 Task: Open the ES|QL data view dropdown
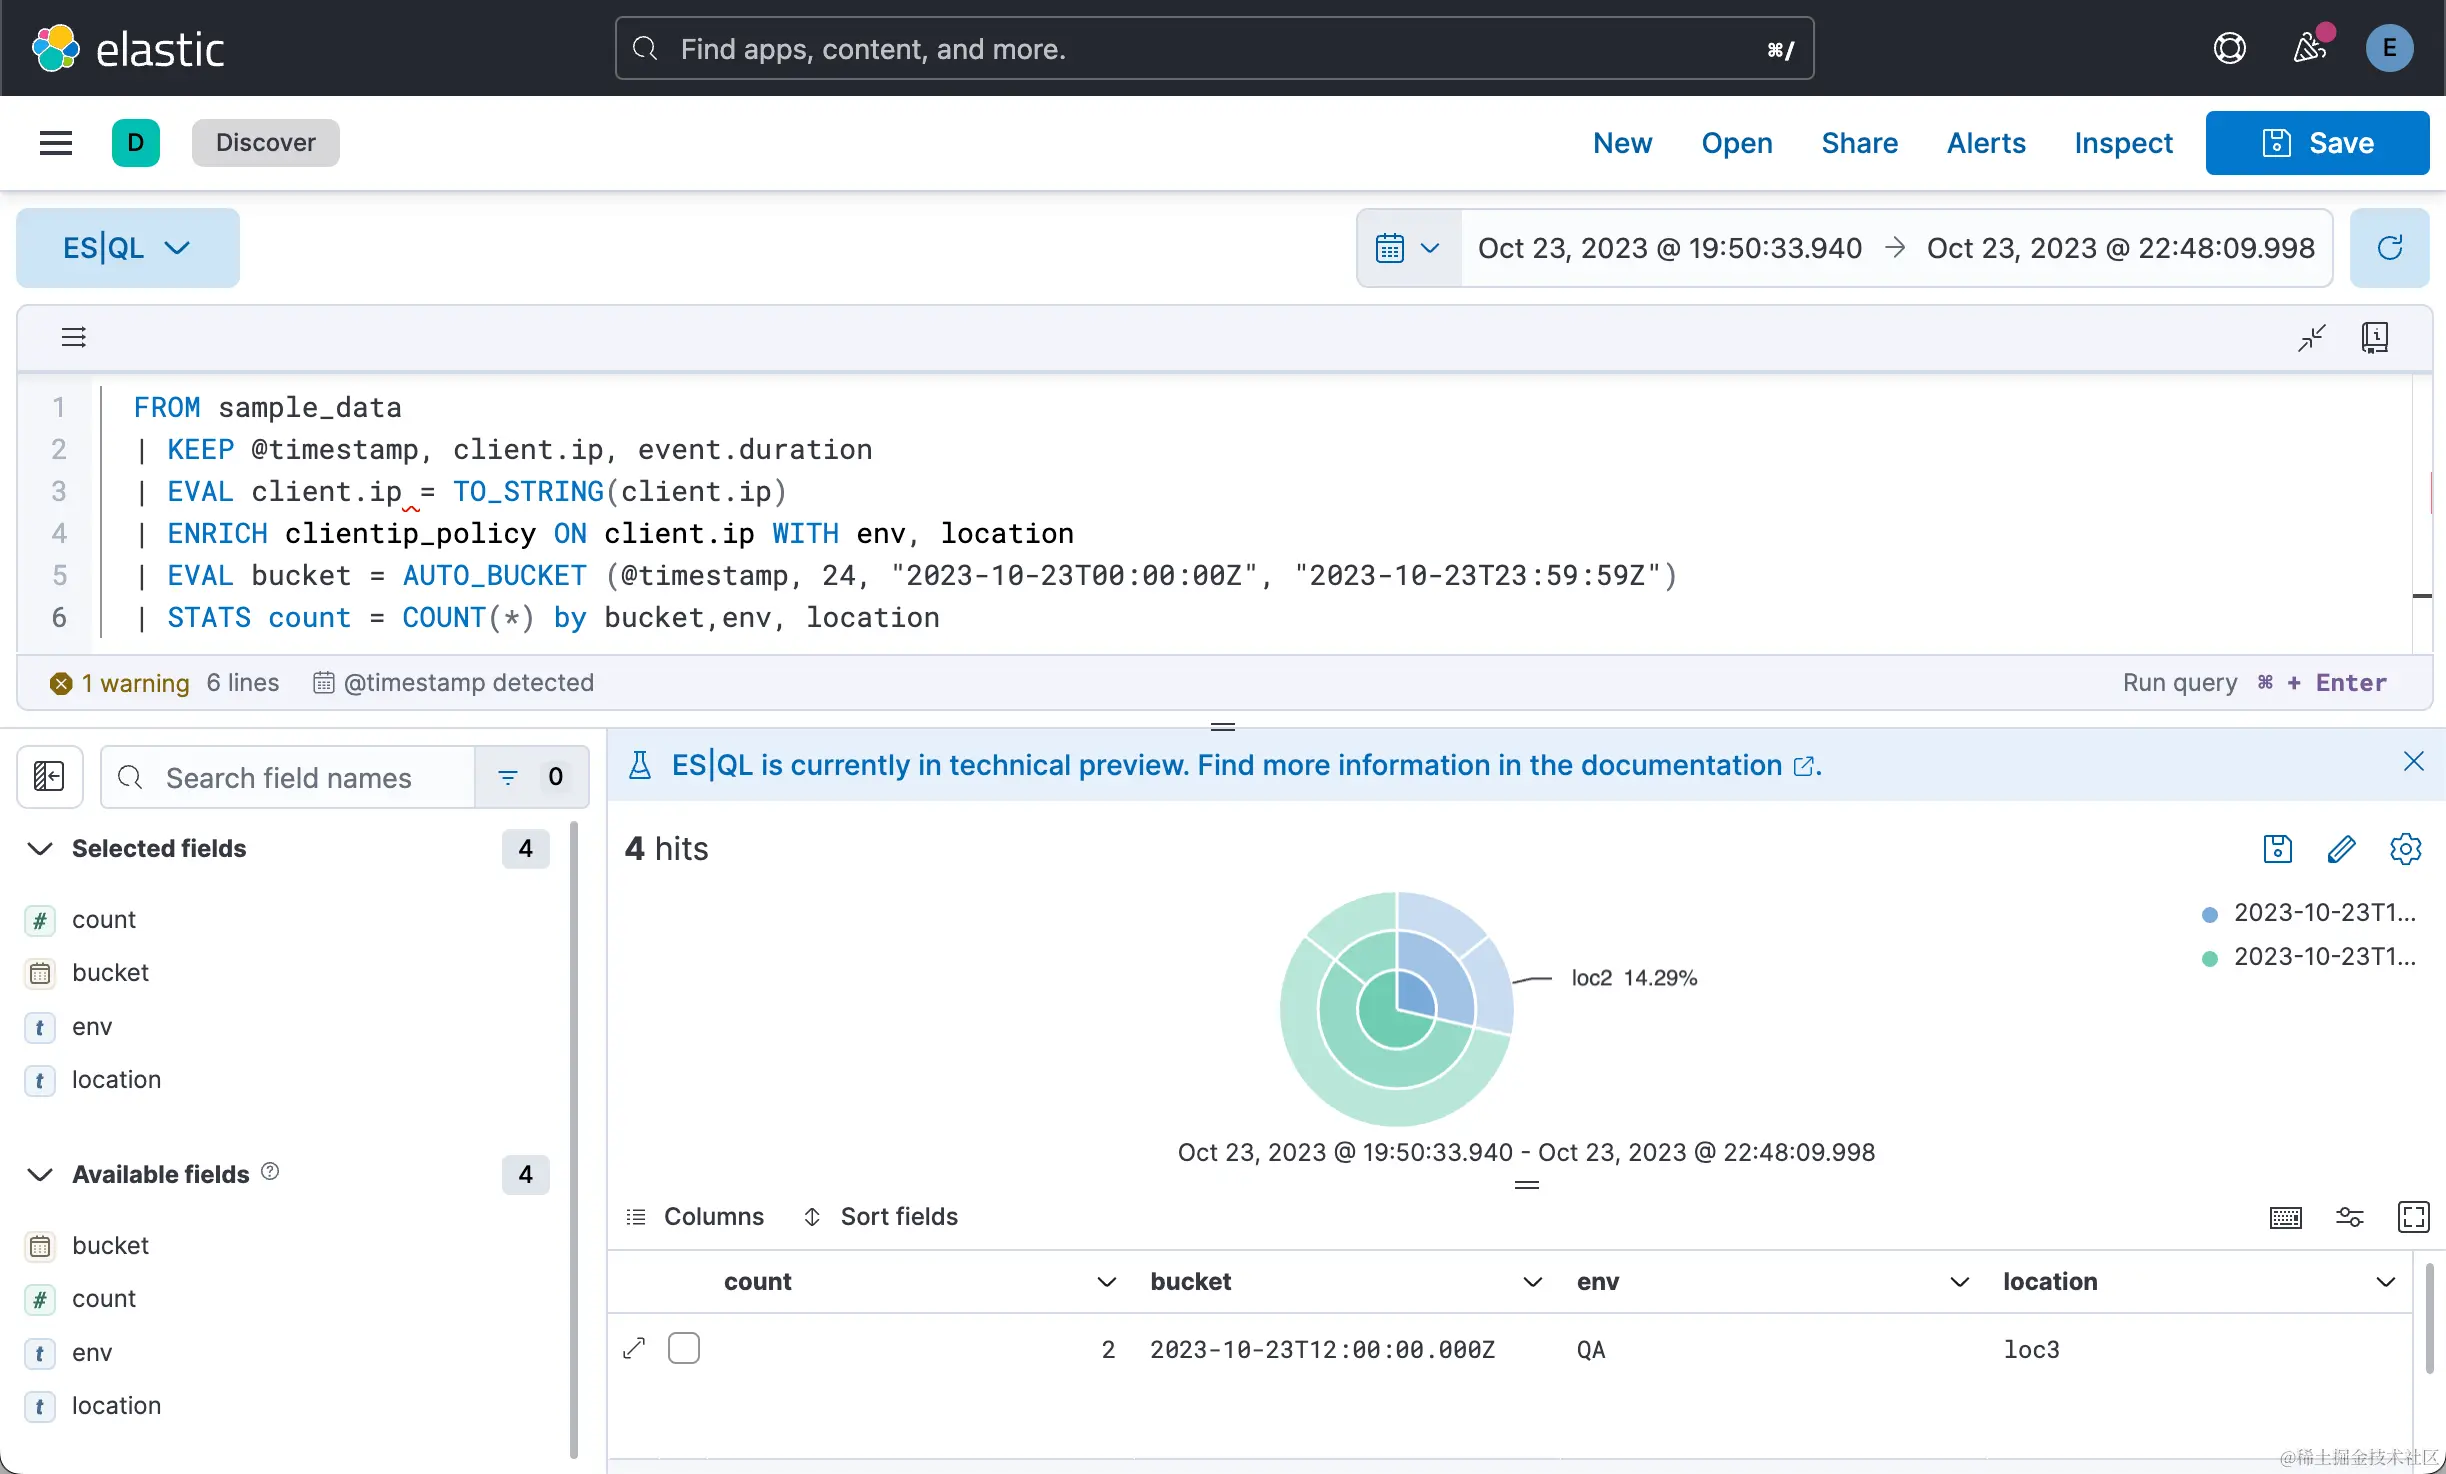pyautogui.click(x=127, y=248)
